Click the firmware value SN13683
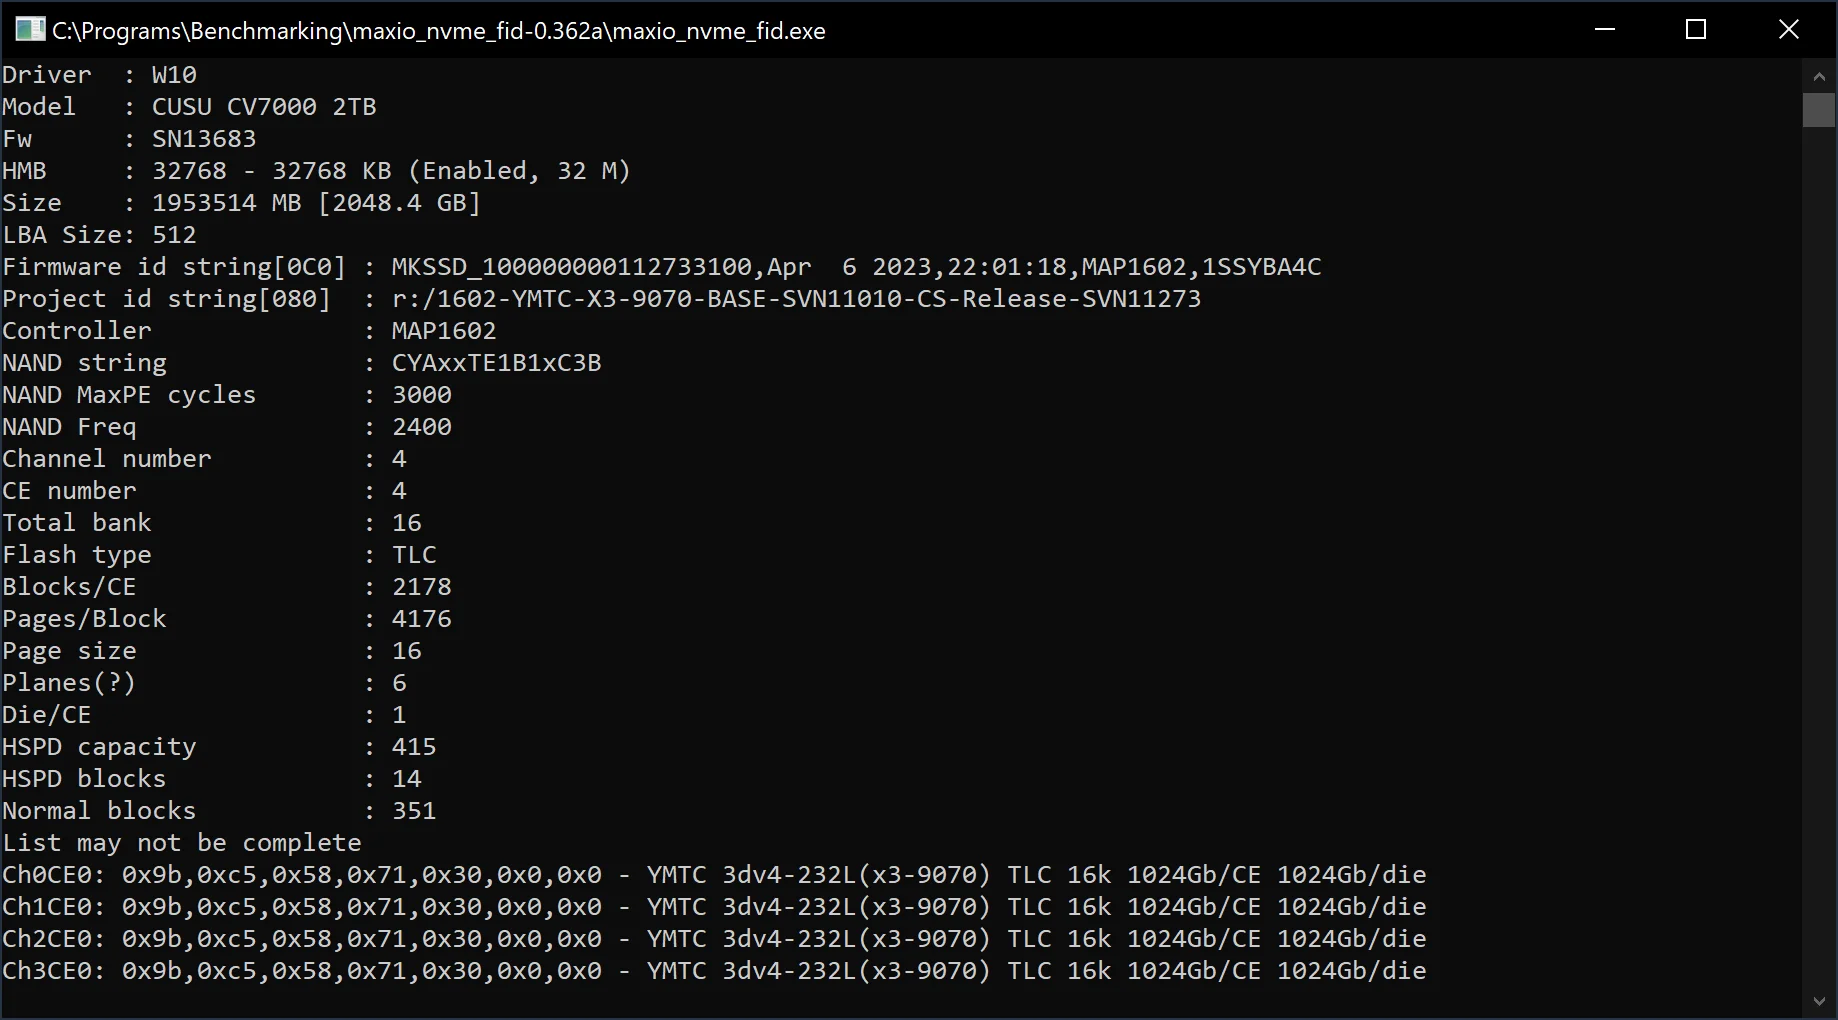Screen dimensions: 1838x1020 [204, 139]
